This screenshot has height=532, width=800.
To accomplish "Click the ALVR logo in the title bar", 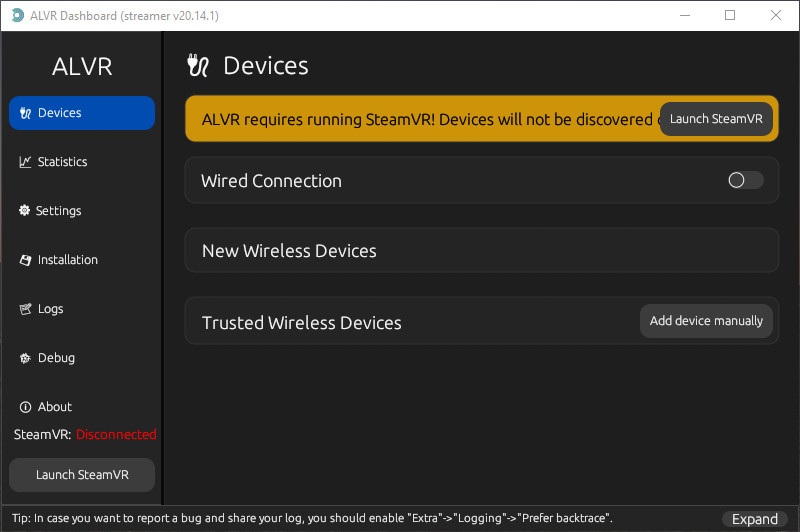I will (x=17, y=15).
